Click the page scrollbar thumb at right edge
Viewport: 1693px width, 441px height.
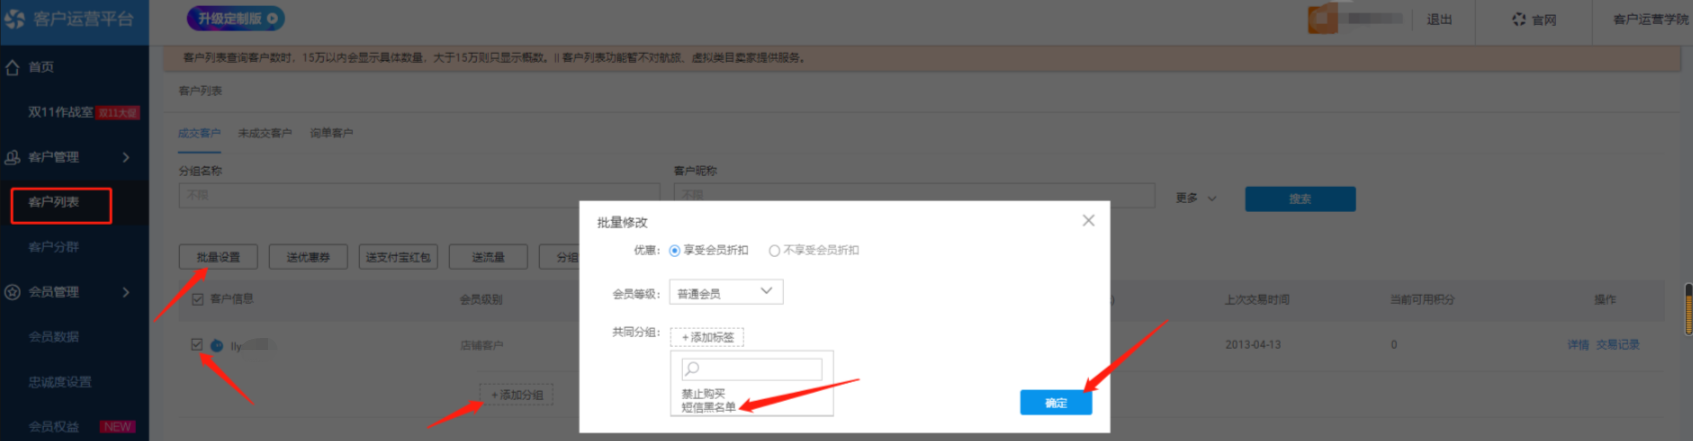[x=1688, y=309]
